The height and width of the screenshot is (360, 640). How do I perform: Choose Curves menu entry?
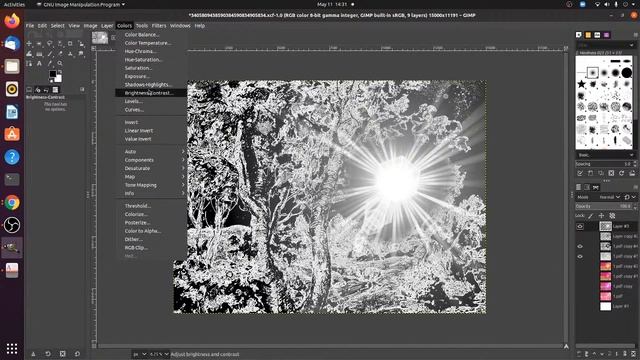click(151, 110)
